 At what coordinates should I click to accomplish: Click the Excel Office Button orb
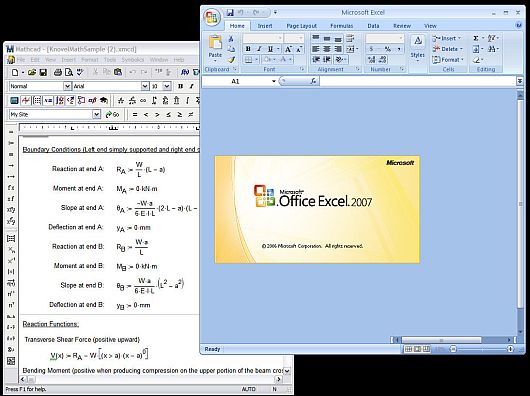coord(212,17)
